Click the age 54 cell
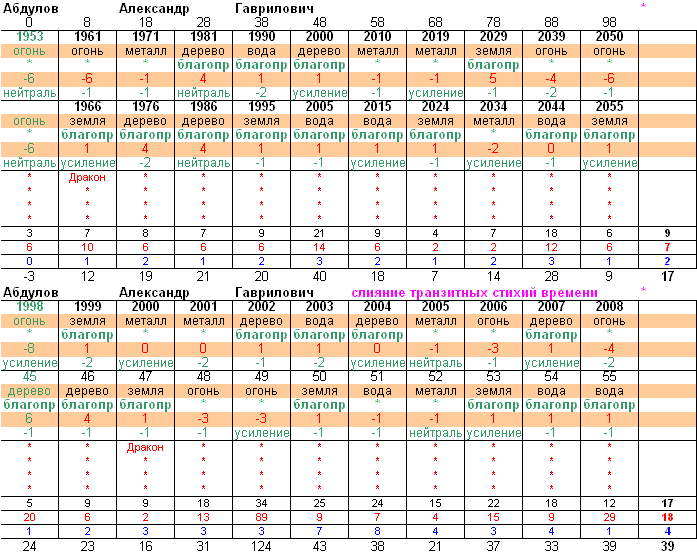Image resolution: width=697 pixels, height=555 pixels. [x=551, y=377]
